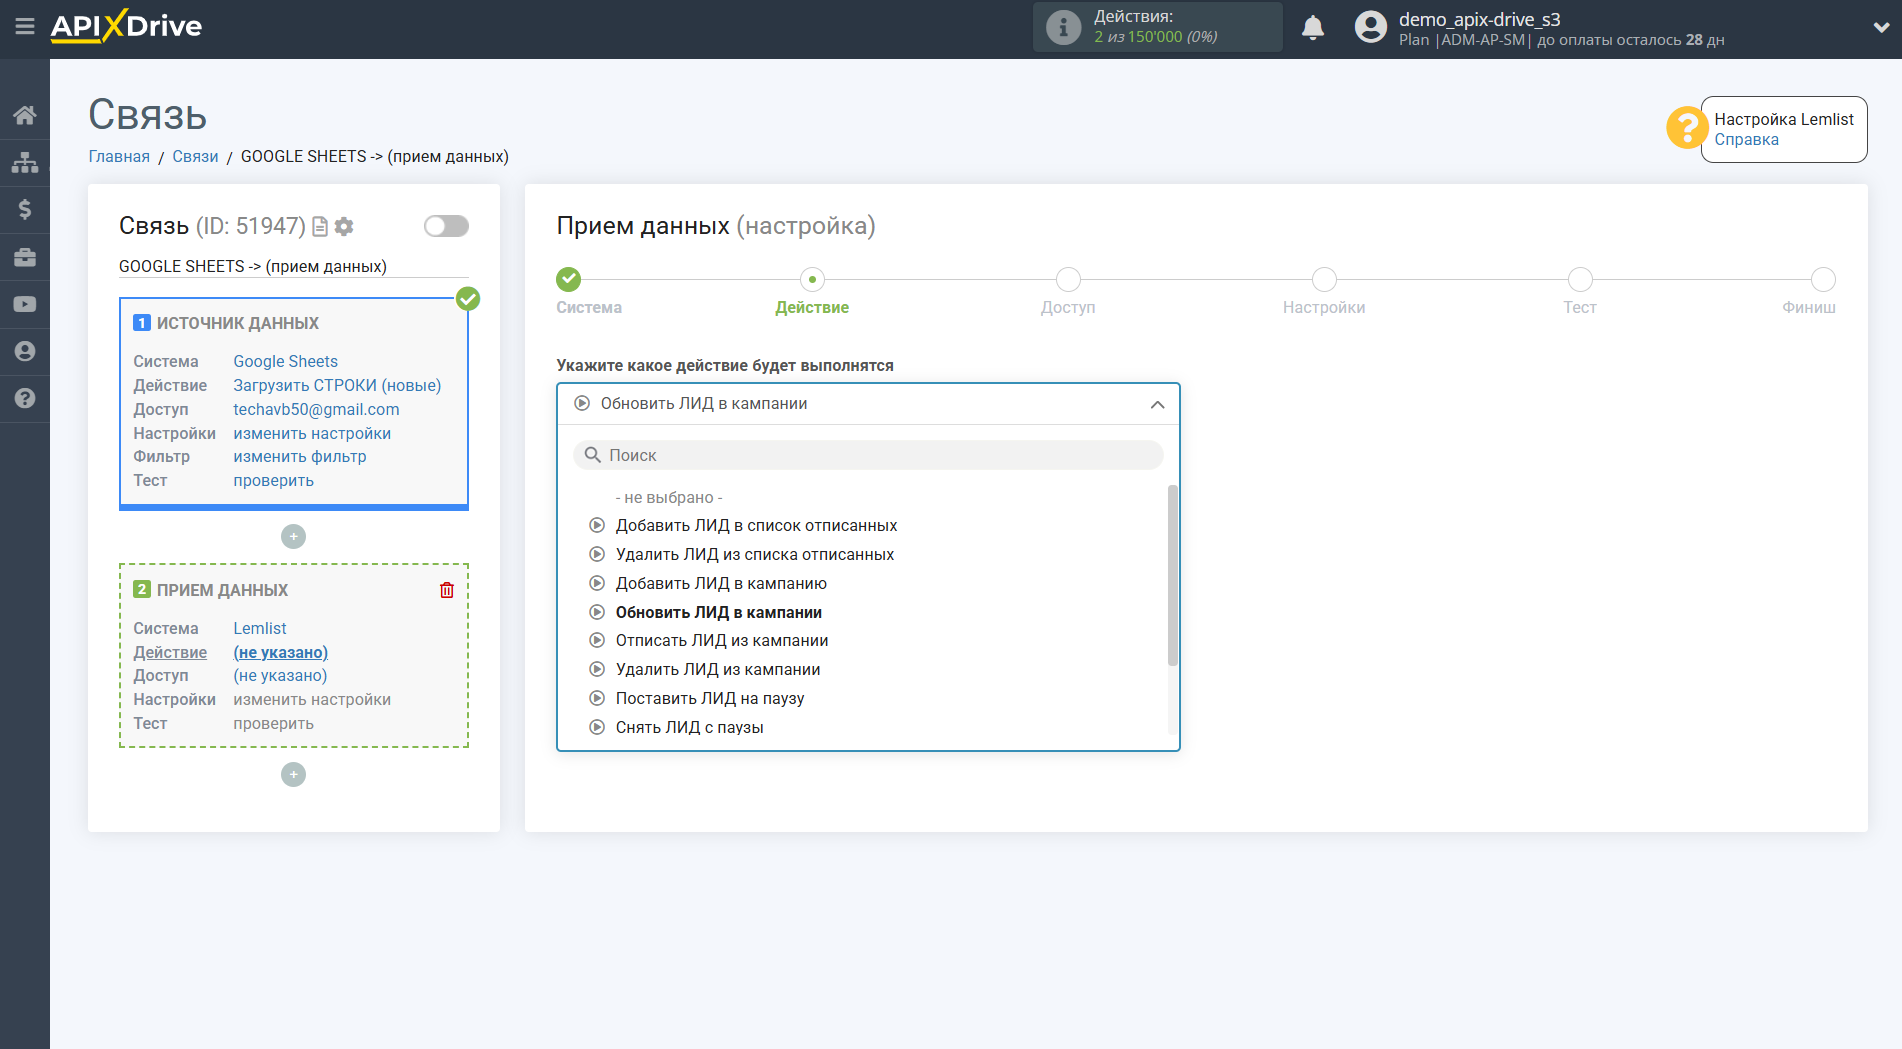This screenshot has width=1902, height=1049.
Task: Select 'Обновить ЛИД в кампании' option
Action: click(x=718, y=613)
